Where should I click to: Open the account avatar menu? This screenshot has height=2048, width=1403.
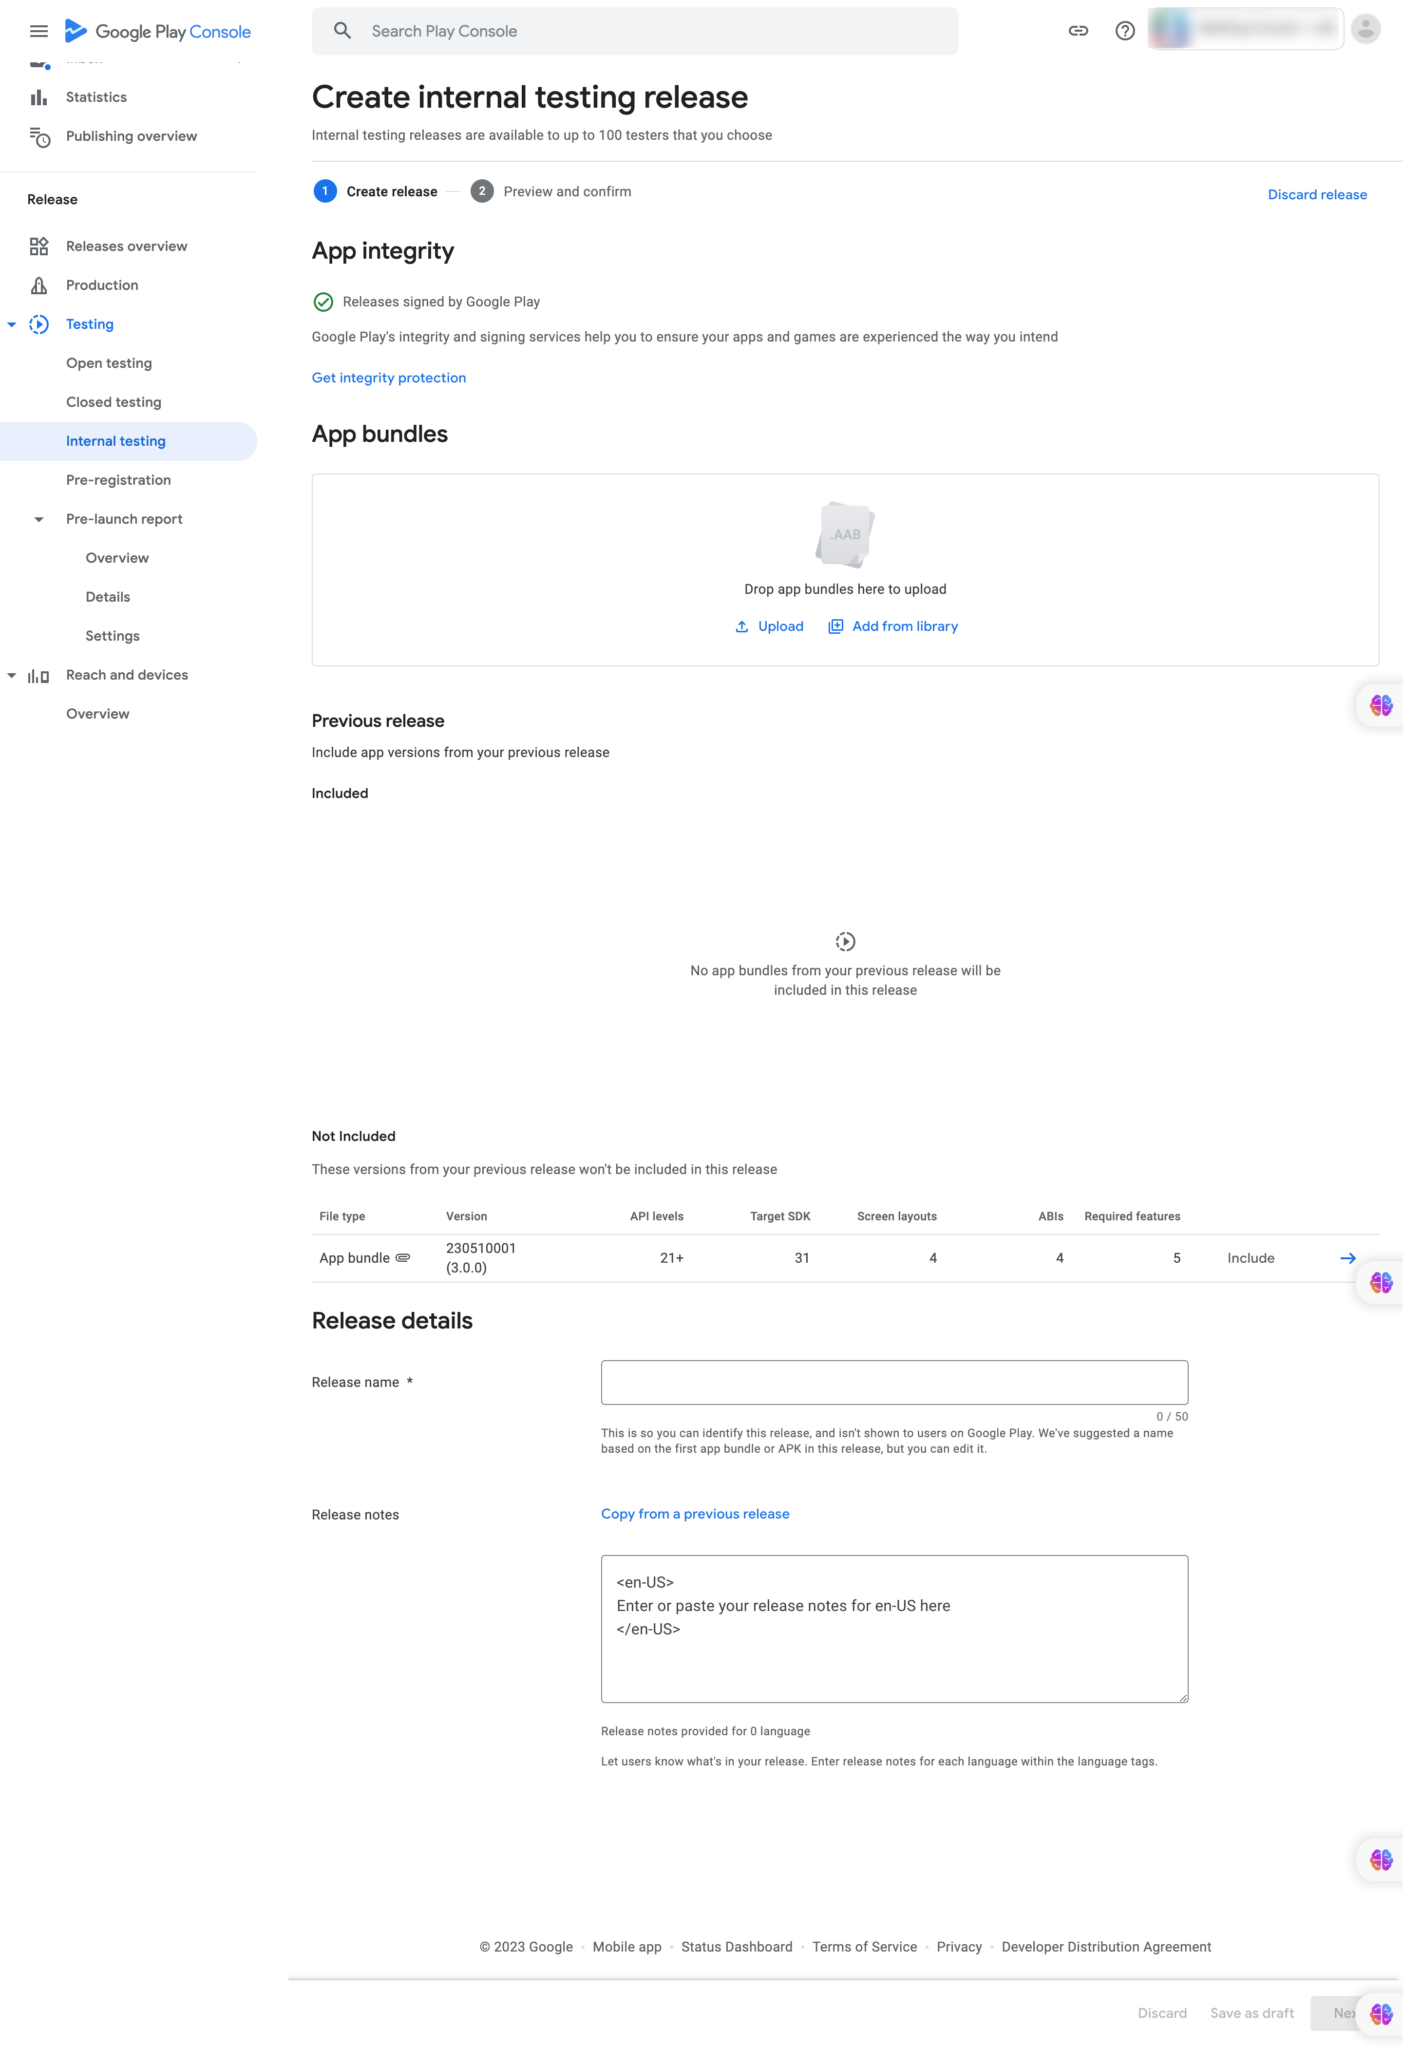(1365, 29)
